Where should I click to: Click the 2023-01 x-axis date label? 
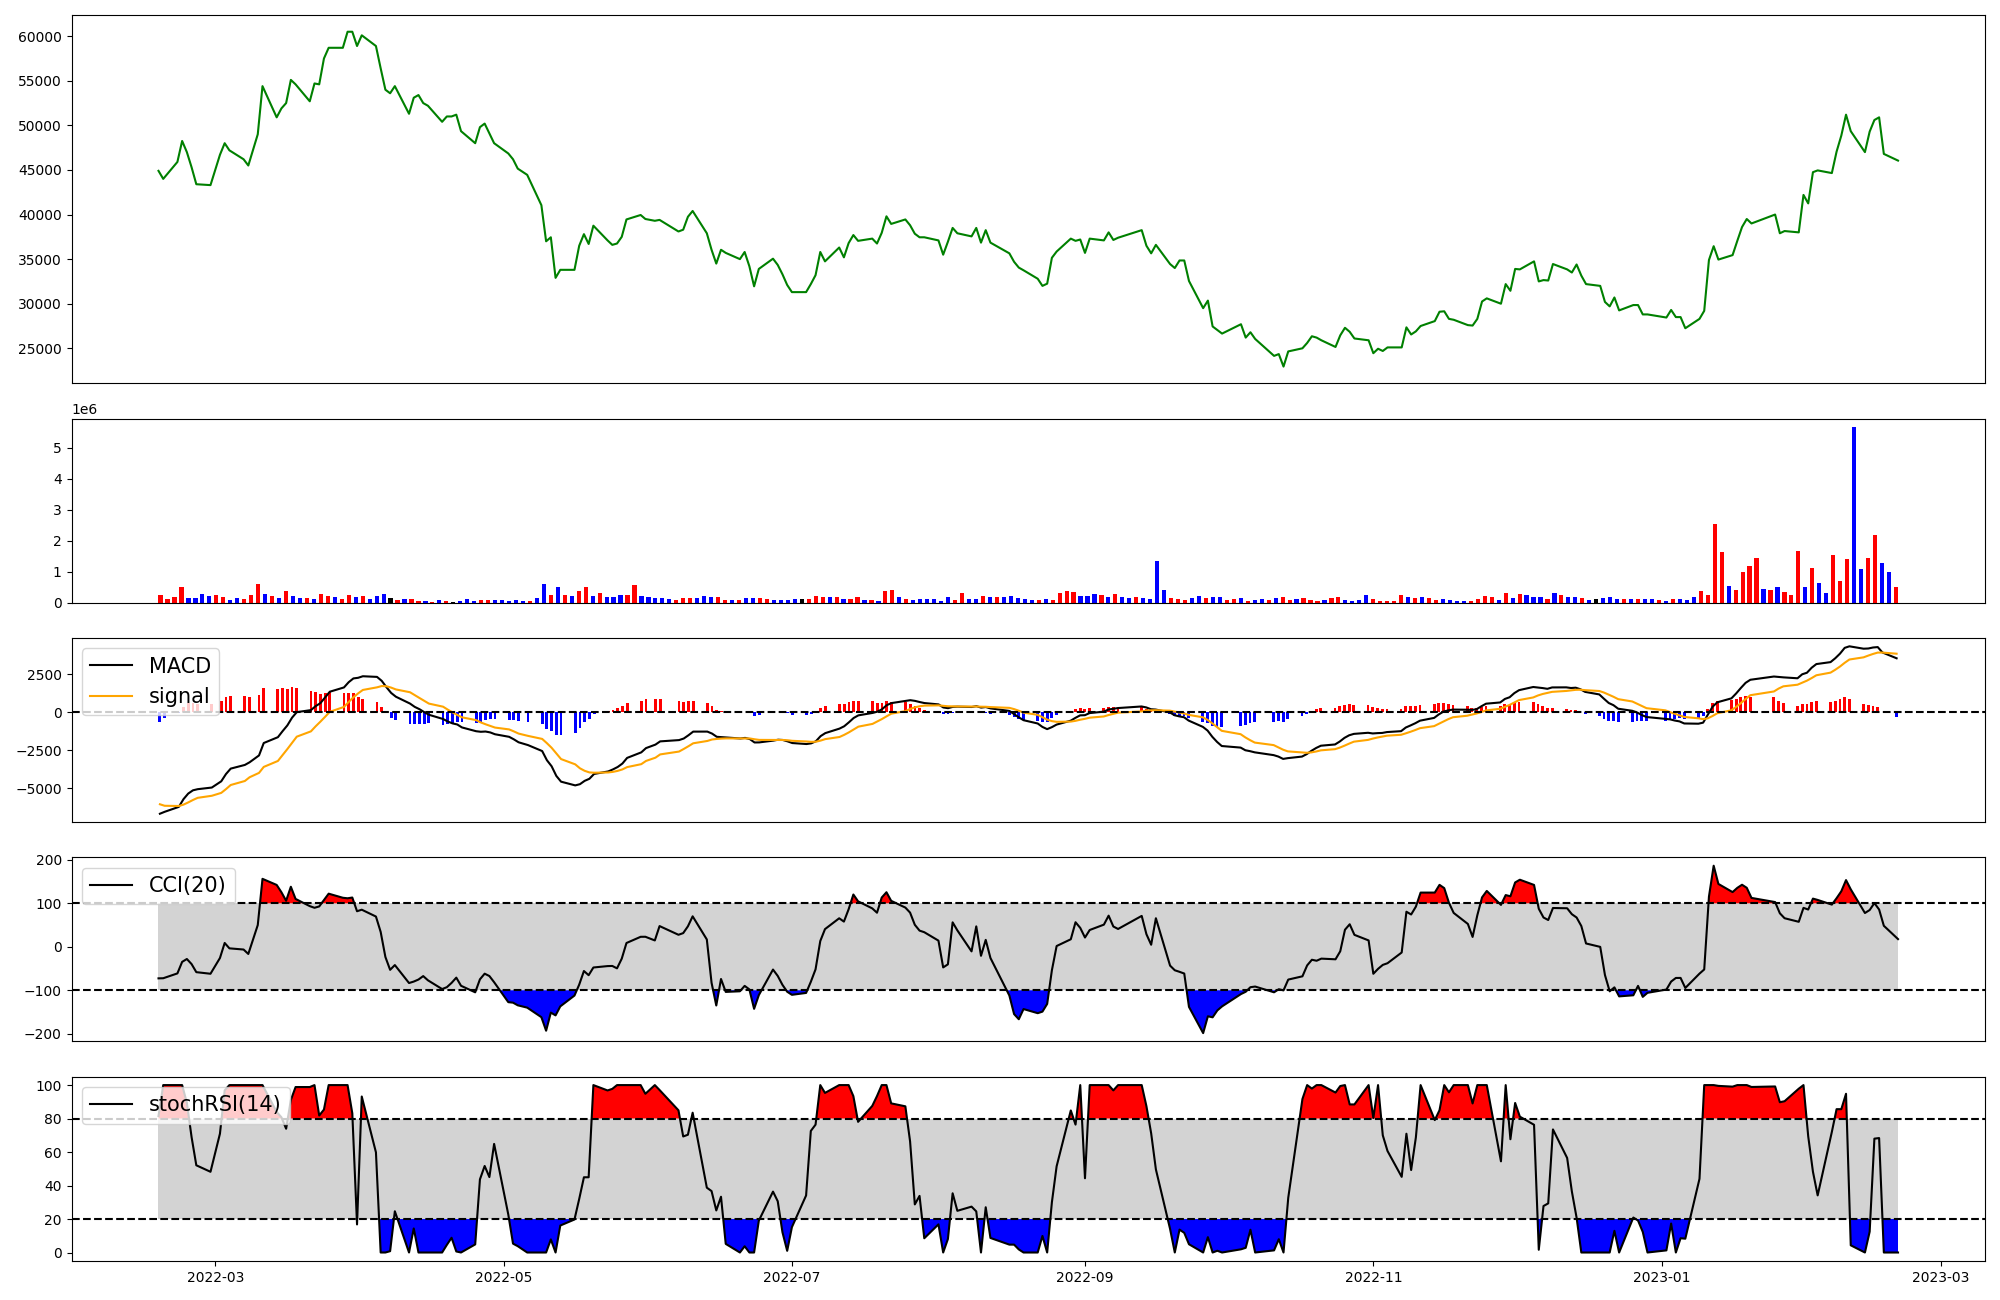[x=1662, y=1277]
